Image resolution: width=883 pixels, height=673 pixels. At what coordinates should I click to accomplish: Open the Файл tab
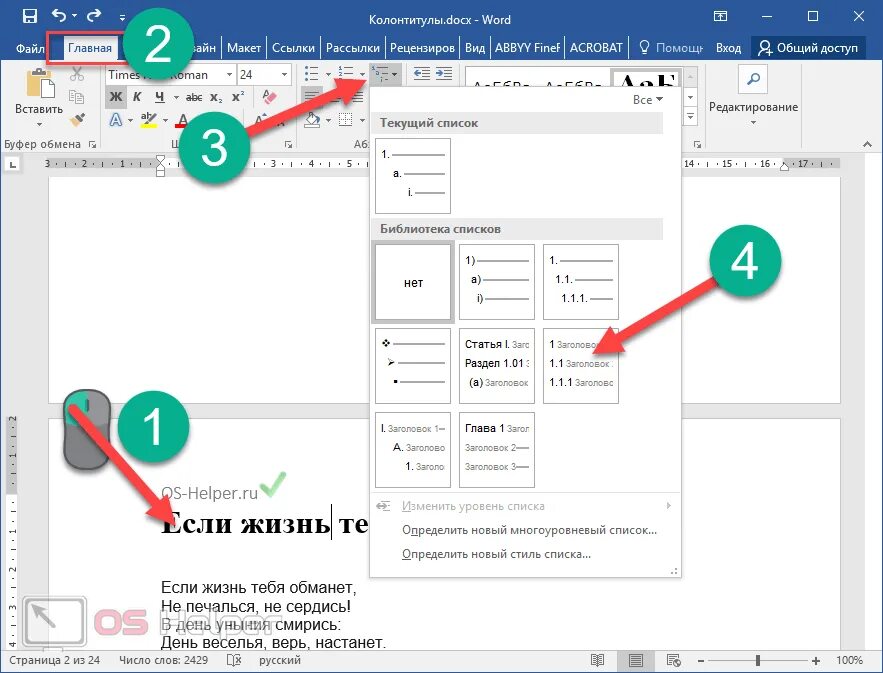pos(29,48)
